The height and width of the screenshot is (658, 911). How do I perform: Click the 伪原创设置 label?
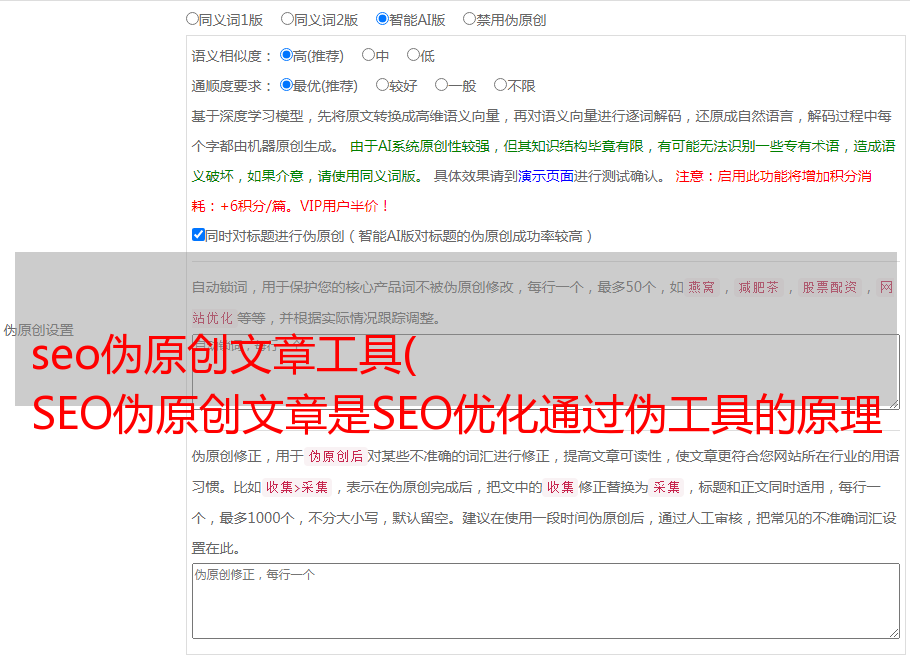pyautogui.click(x=39, y=330)
